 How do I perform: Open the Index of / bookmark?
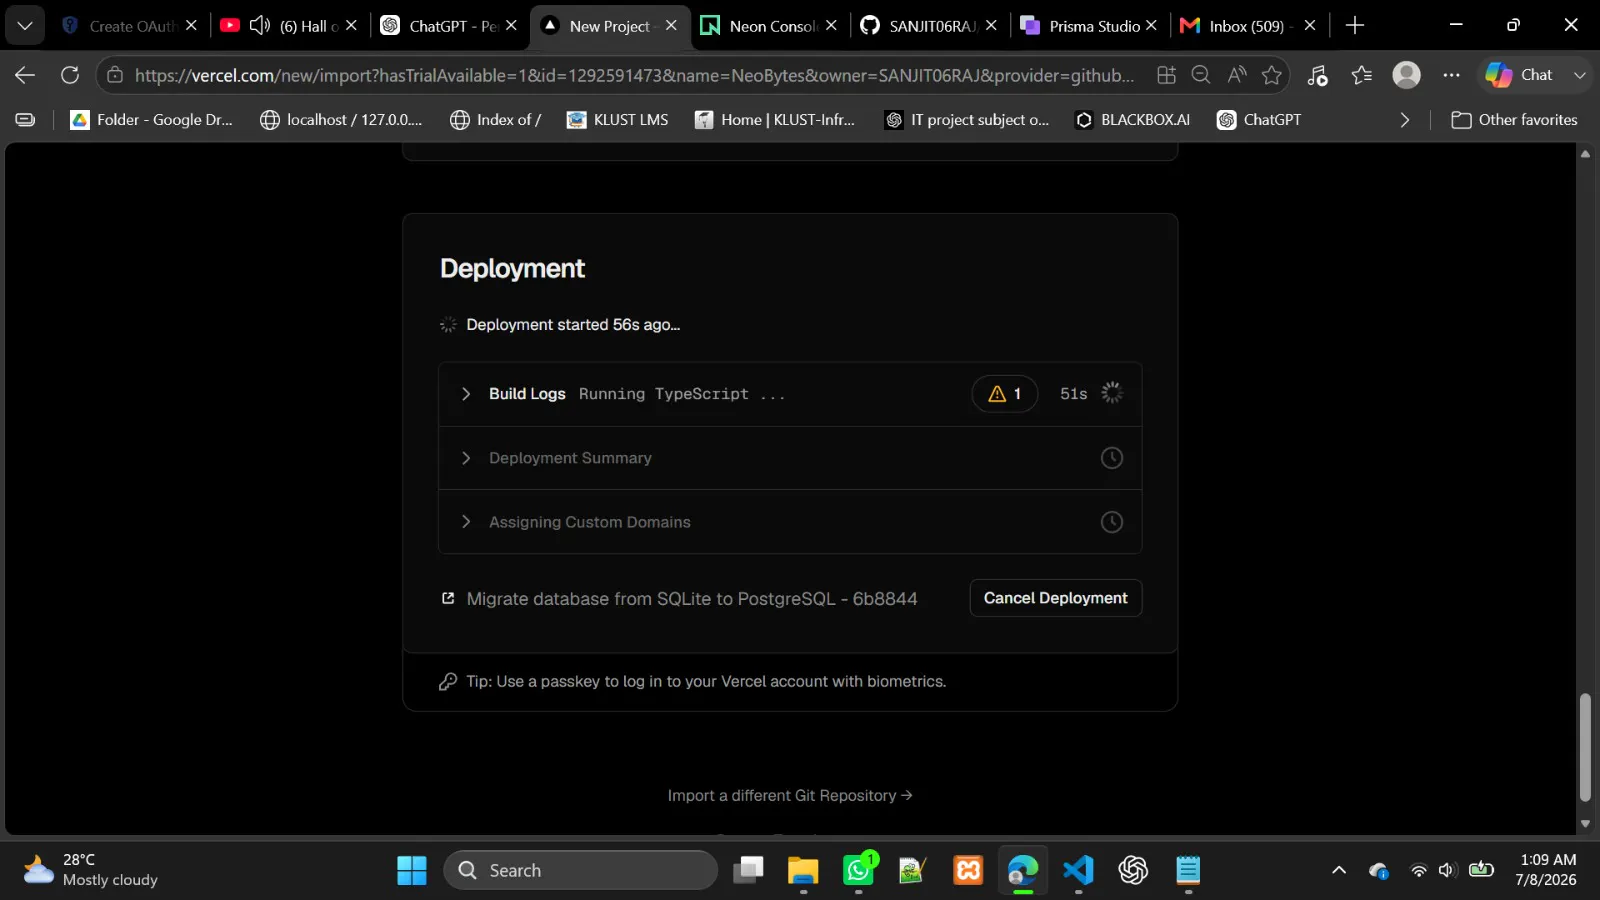(x=496, y=120)
